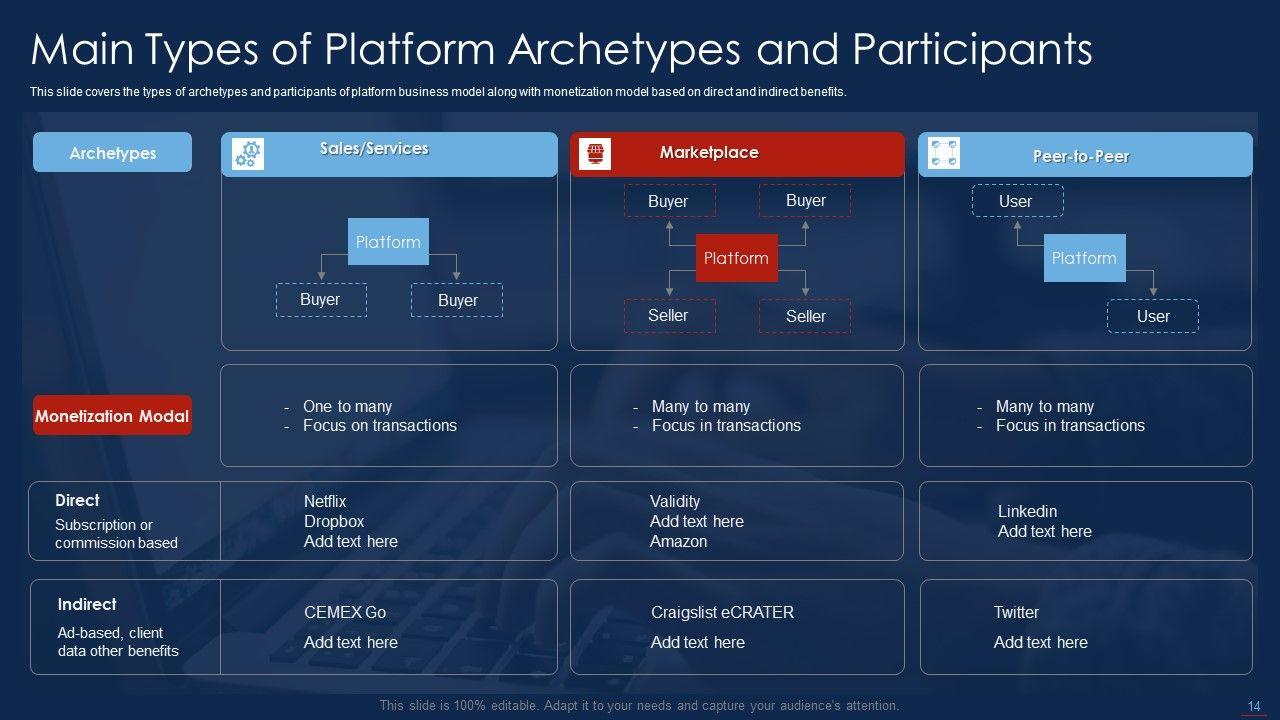This screenshot has height=720, width=1280.
Task: Select the Peer-to-Peer header
Action: click(1085, 154)
